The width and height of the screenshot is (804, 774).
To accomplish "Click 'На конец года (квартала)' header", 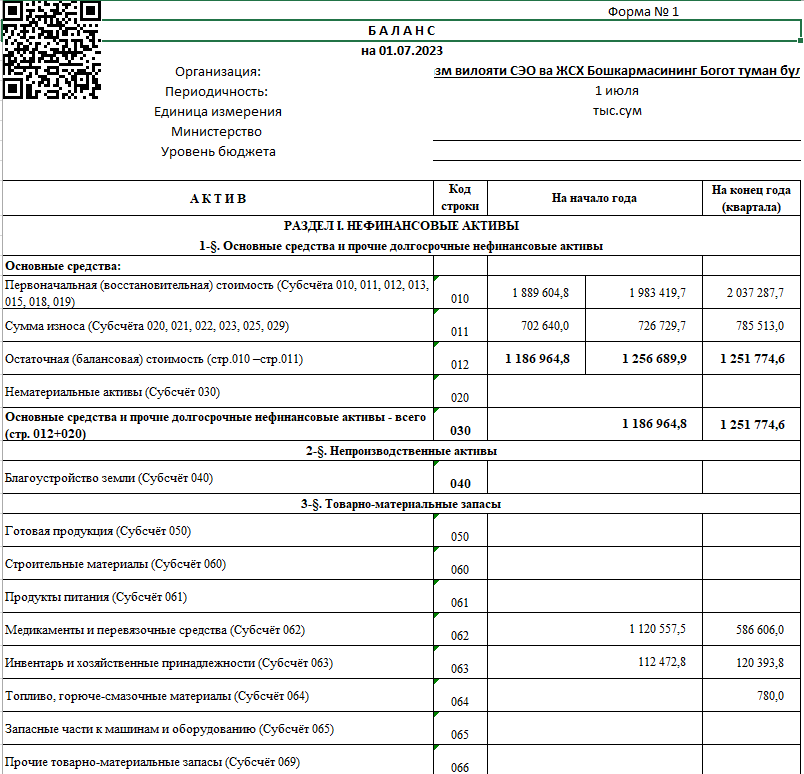I will click(751, 198).
